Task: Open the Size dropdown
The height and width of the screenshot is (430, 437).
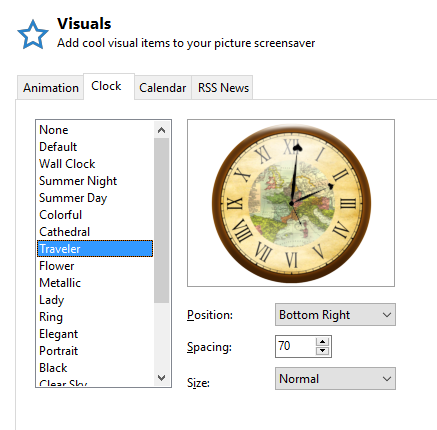Action: (335, 379)
